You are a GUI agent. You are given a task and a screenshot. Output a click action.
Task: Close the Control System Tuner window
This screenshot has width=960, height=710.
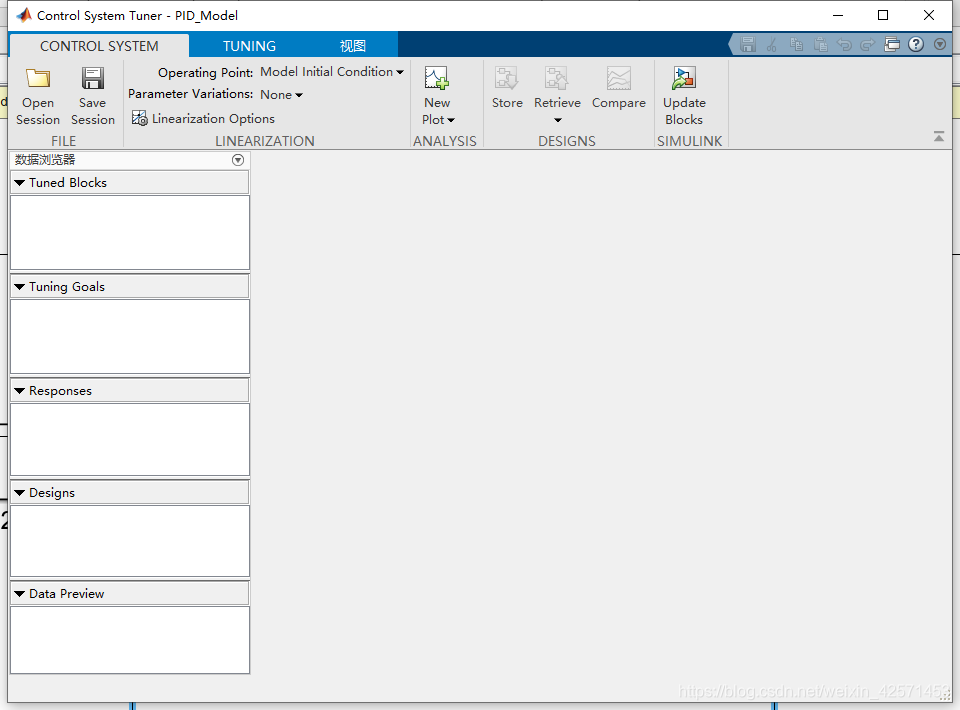[x=929, y=15]
